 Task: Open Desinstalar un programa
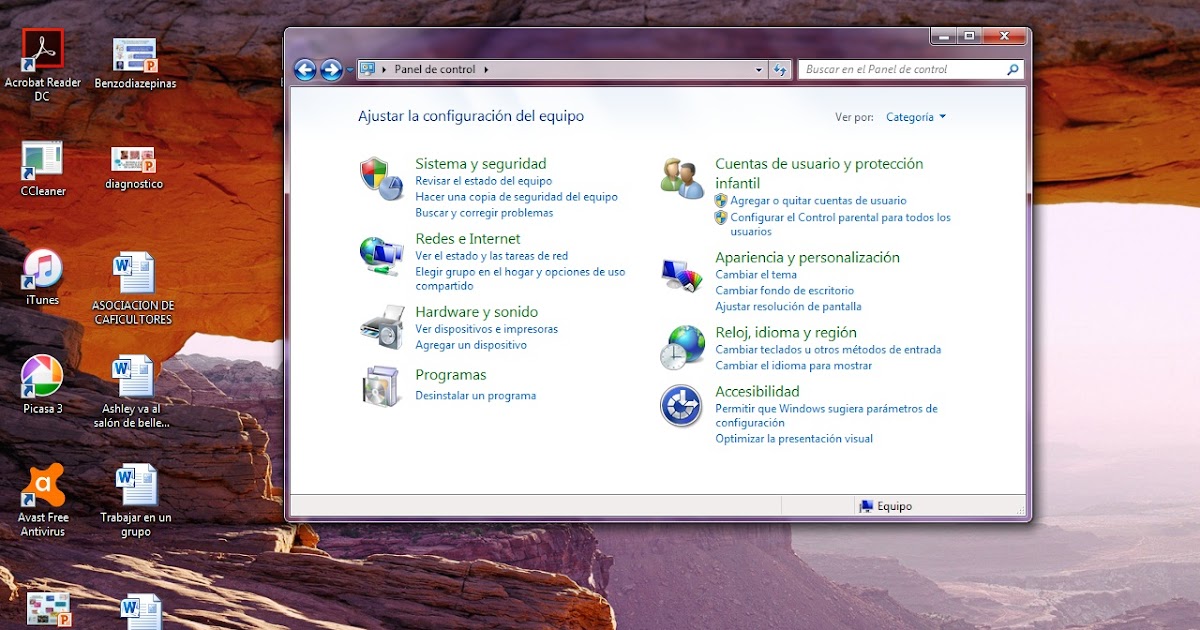(475, 395)
